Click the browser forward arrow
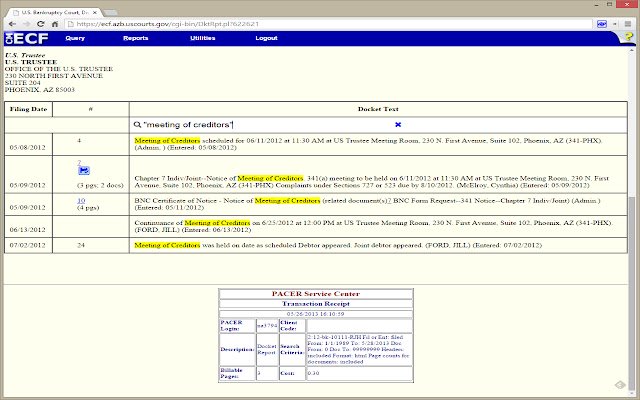Viewport: 640px width, 400px height. click(x=27, y=24)
